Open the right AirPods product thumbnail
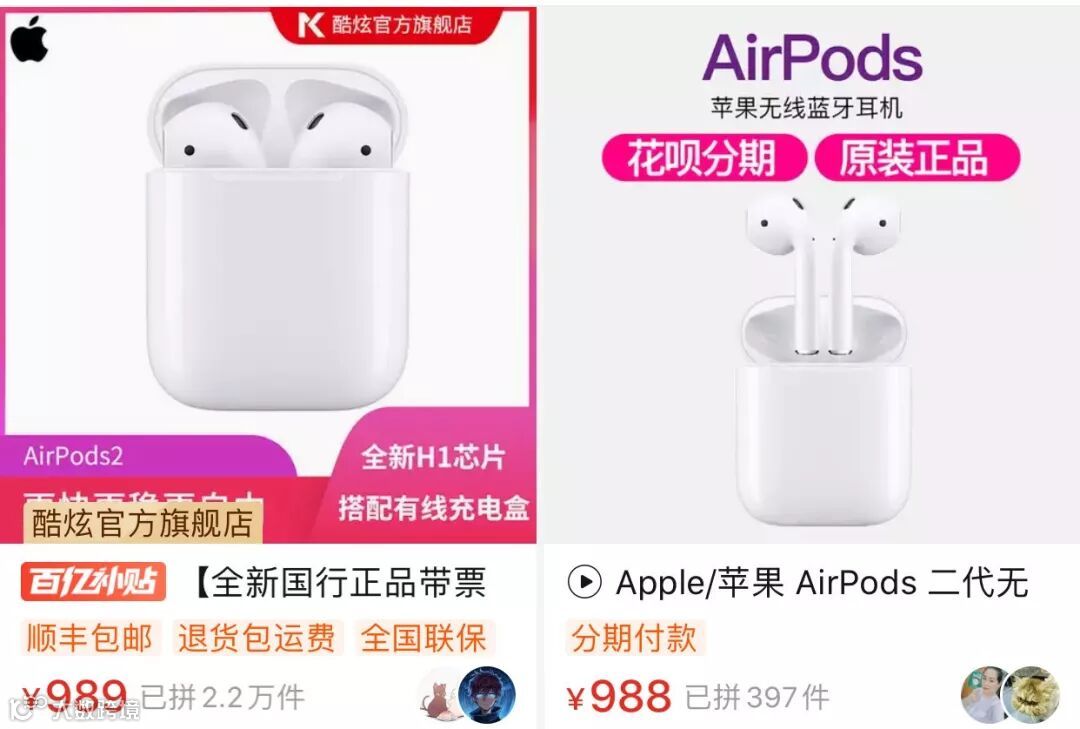Screen dimensions: 1080x729 (x=811, y=276)
